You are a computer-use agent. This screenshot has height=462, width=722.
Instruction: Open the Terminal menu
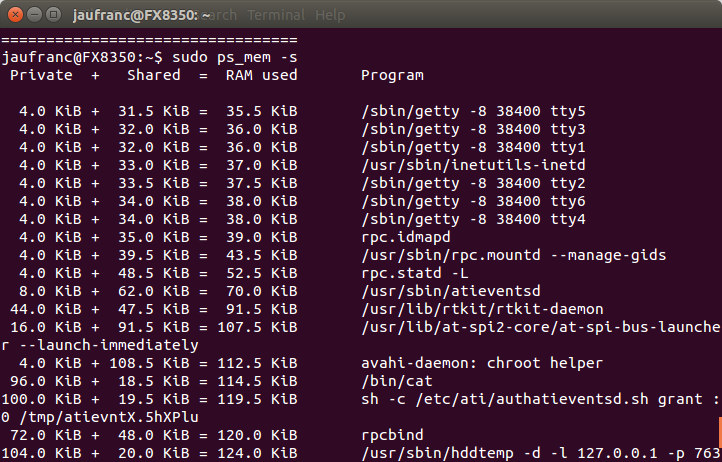coord(276,15)
